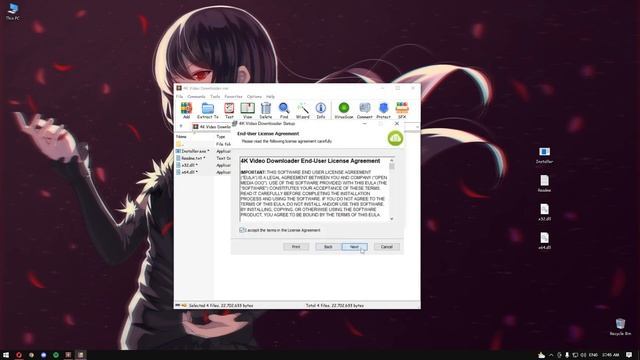Click the license text scrollbar up arrow

pos(392,160)
